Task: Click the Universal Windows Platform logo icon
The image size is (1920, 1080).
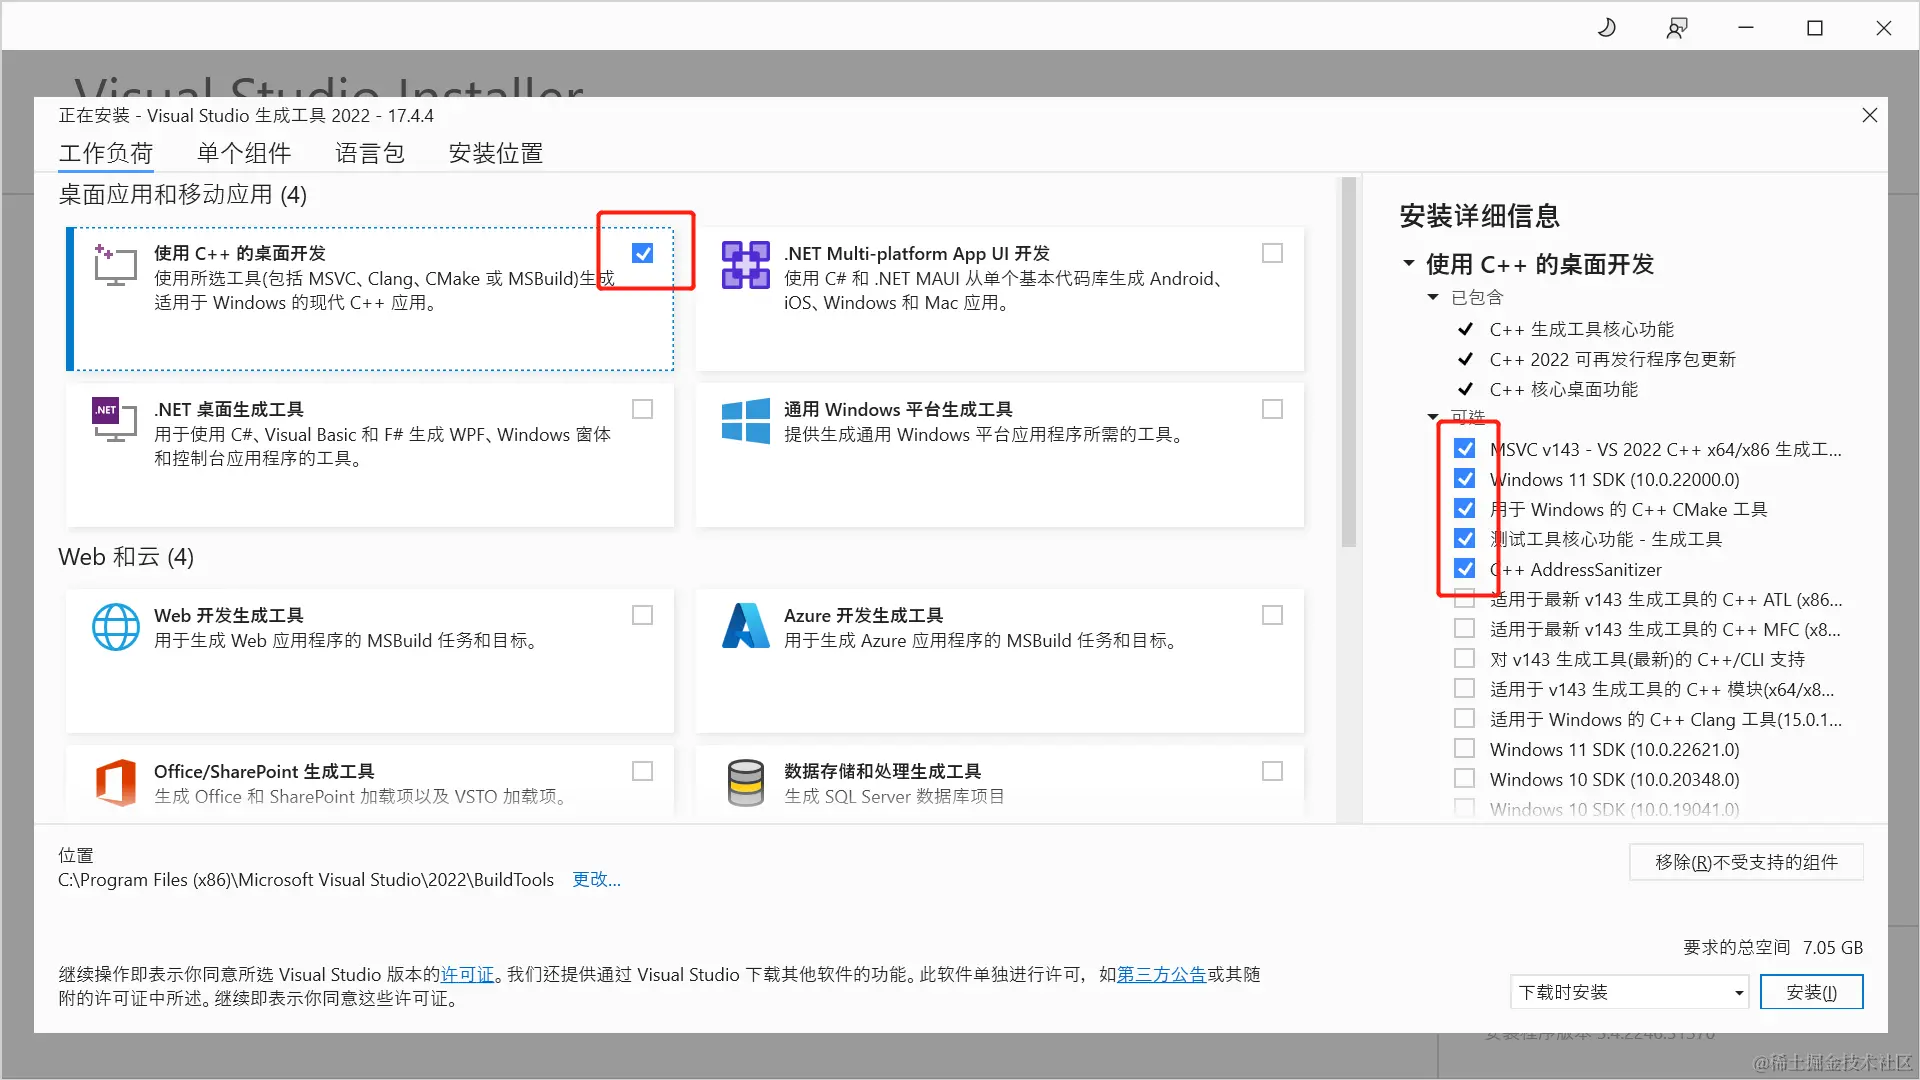Action: pyautogui.click(x=745, y=421)
